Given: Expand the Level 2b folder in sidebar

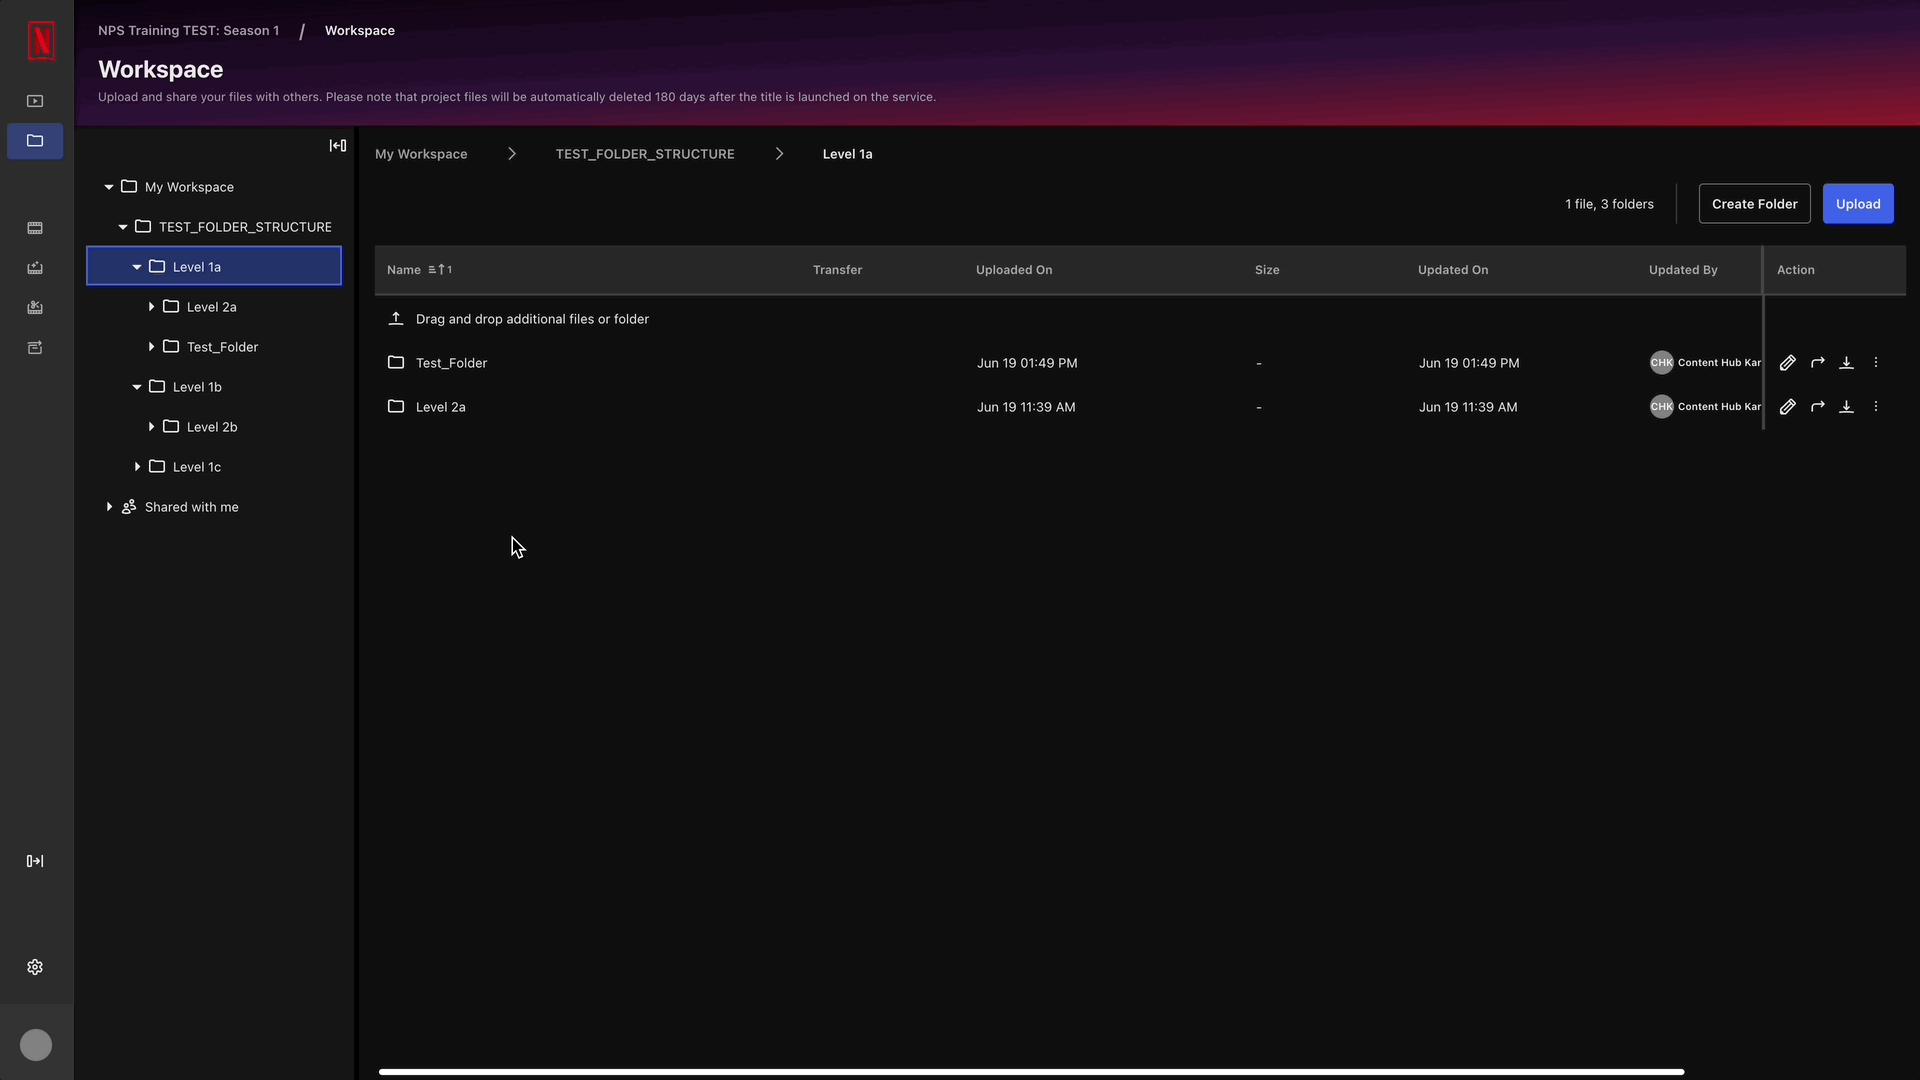Looking at the screenshot, I should (152, 426).
